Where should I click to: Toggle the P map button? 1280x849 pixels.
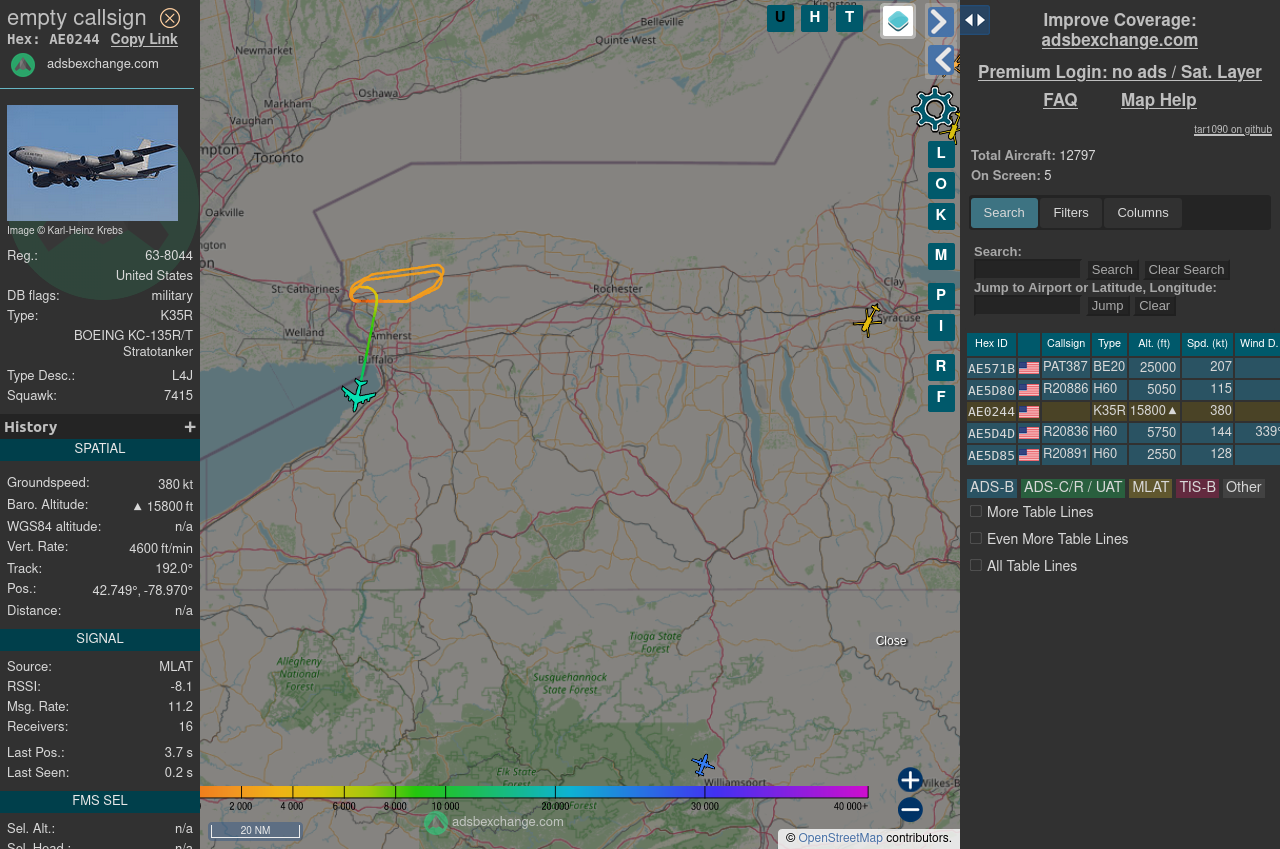(x=941, y=296)
